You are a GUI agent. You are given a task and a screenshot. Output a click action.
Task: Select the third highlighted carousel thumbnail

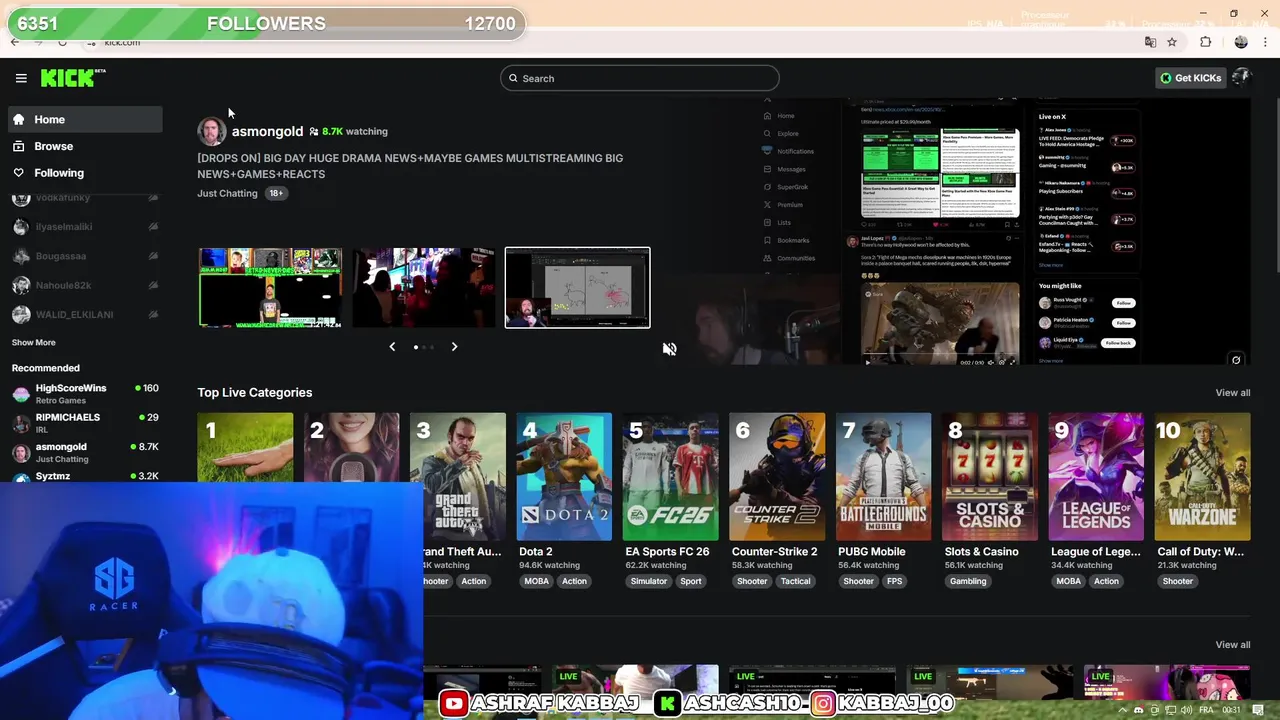(577, 288)
